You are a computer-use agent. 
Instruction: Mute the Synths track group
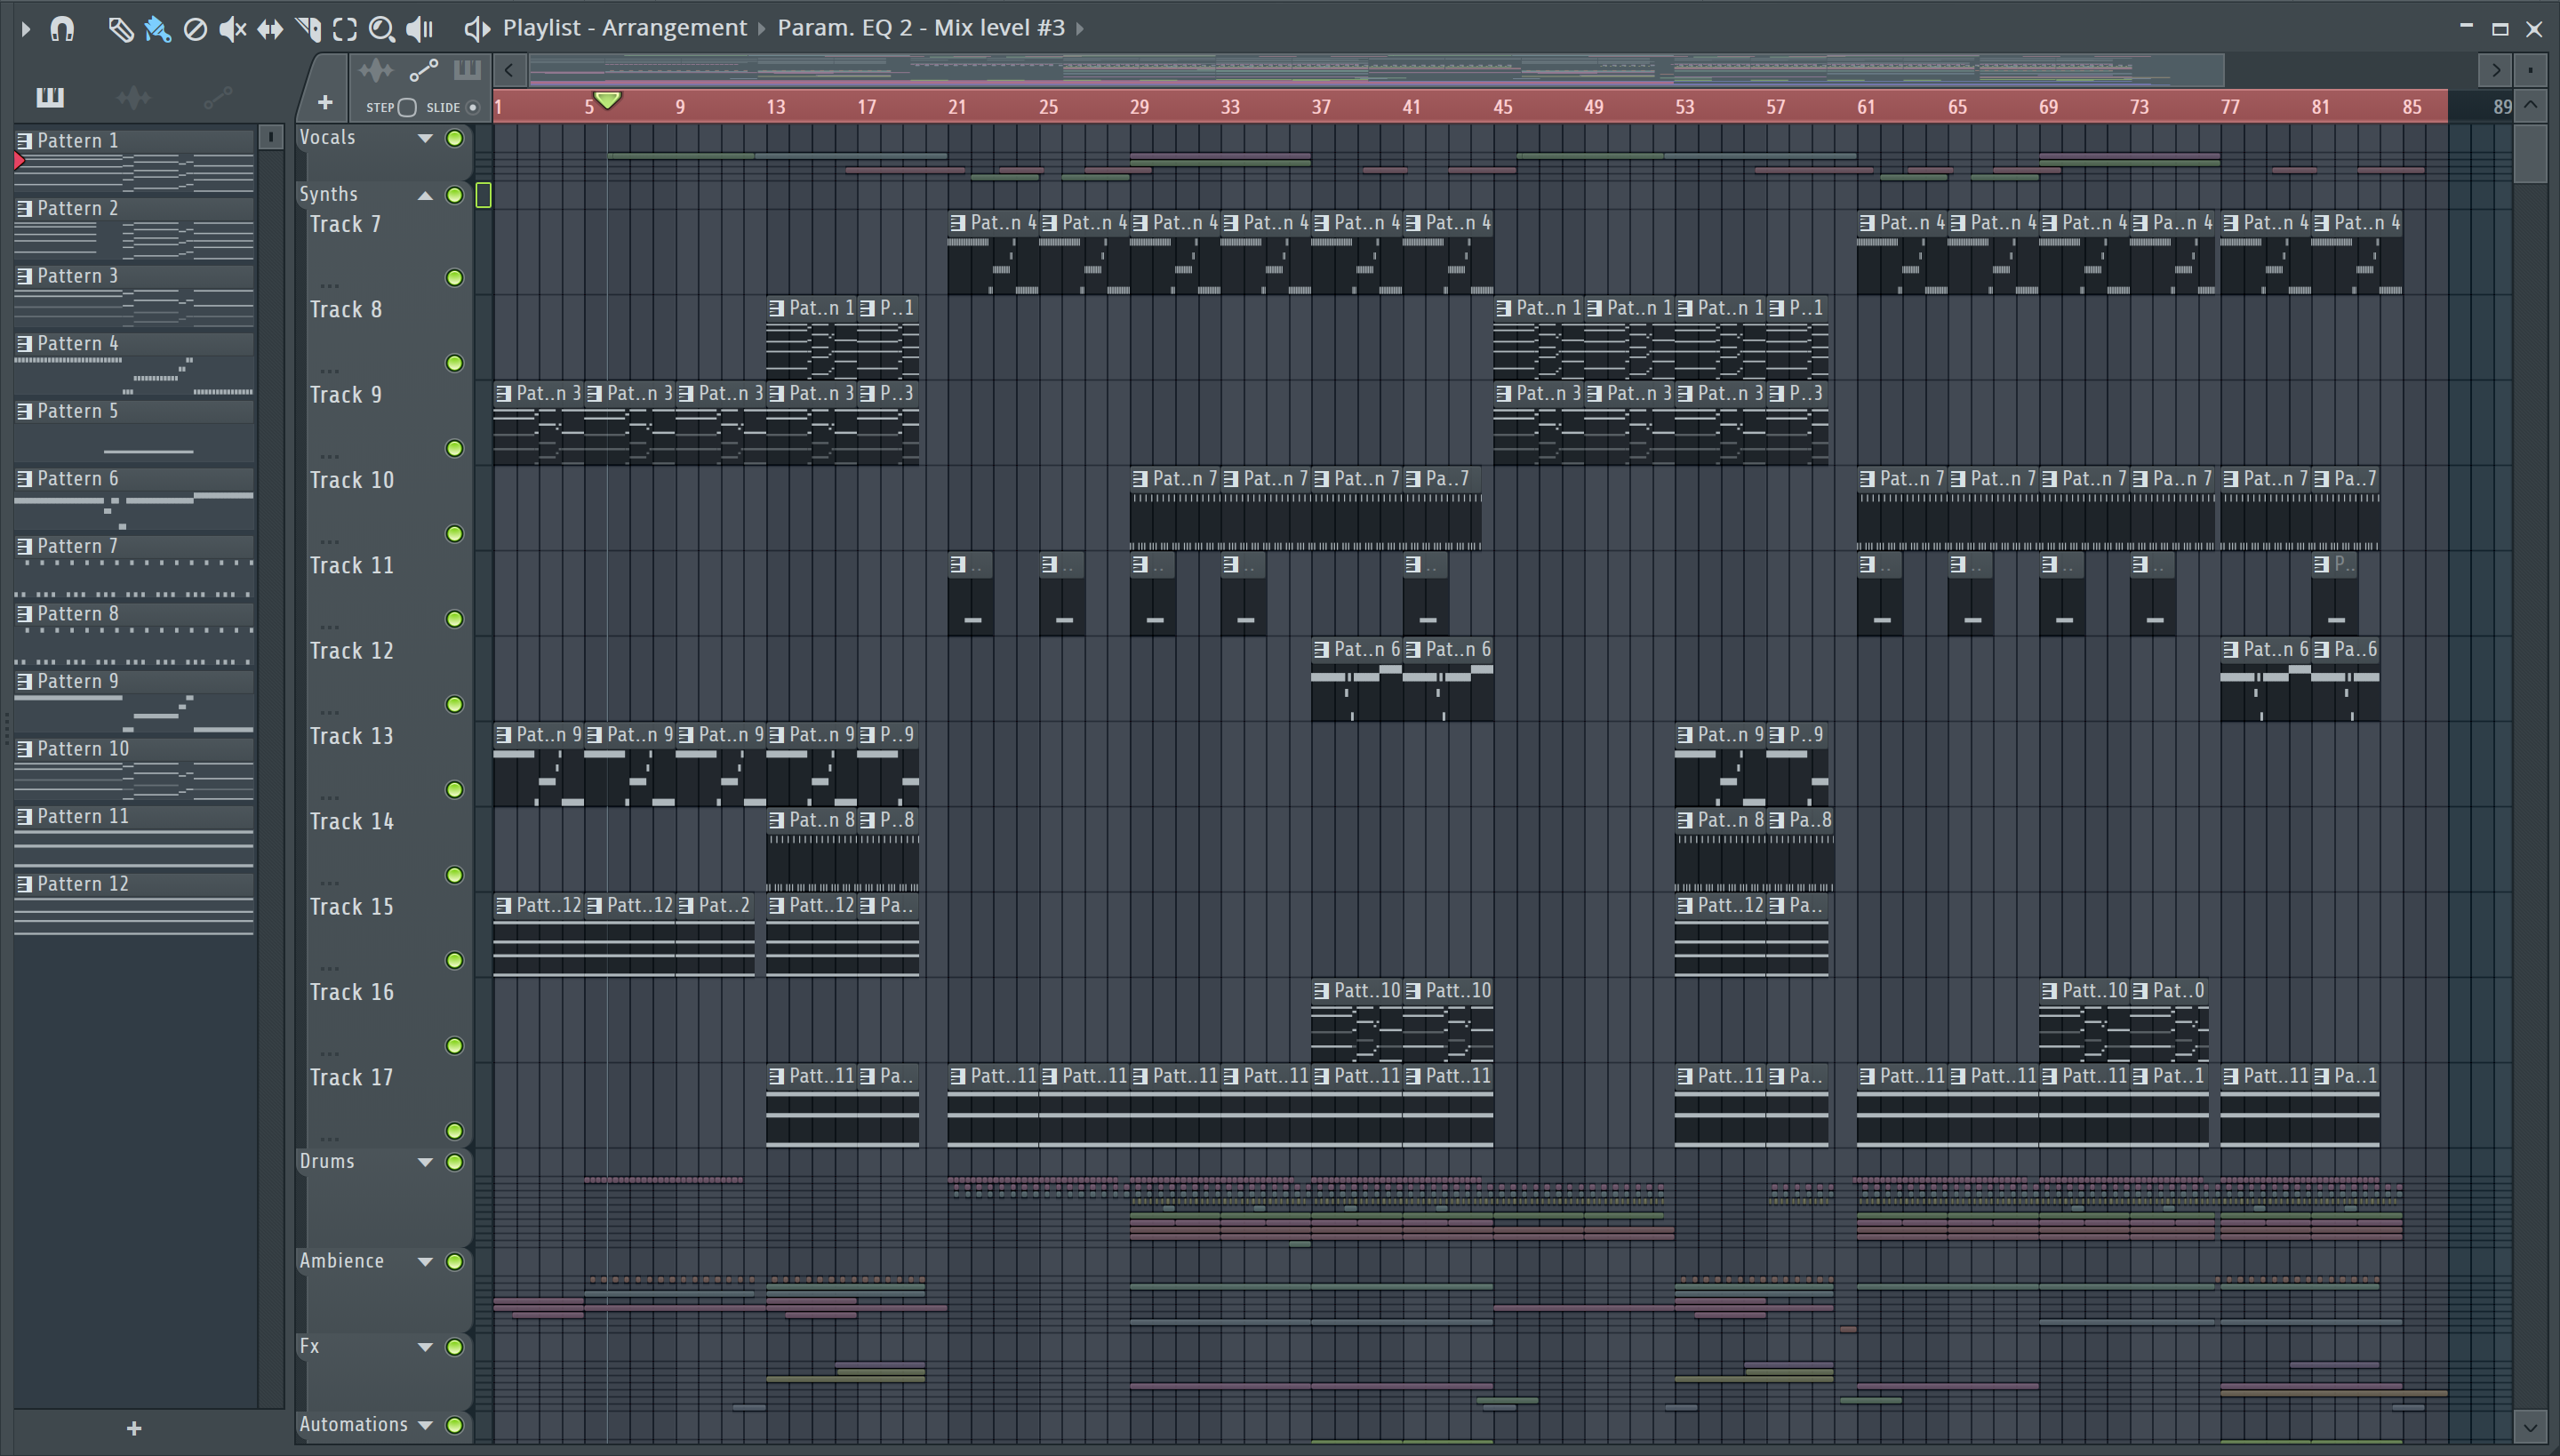(455, 195)
